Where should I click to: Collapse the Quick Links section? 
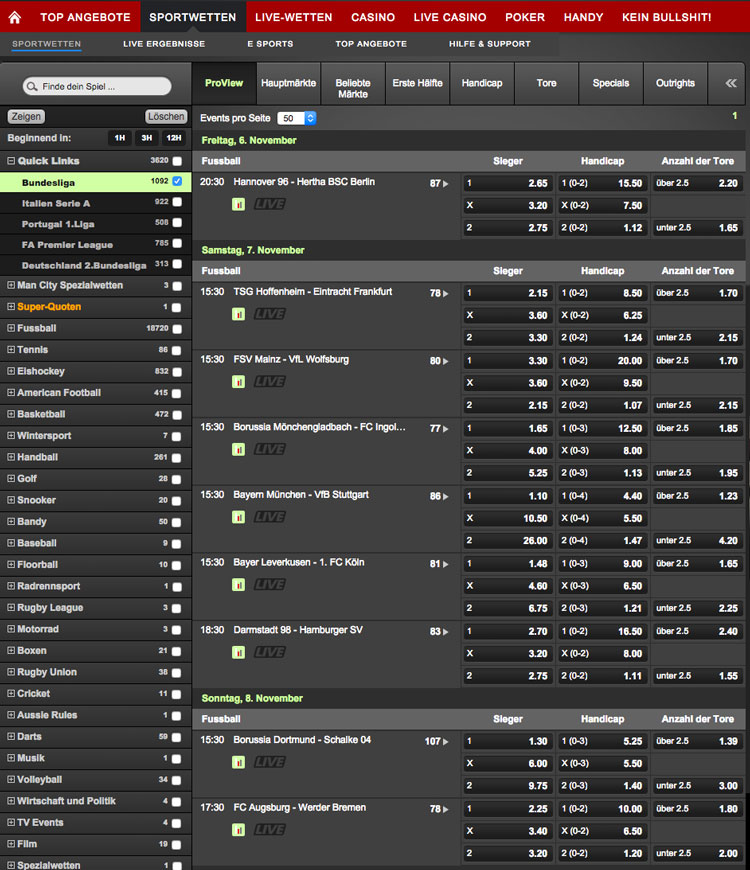tap(11, 161)
